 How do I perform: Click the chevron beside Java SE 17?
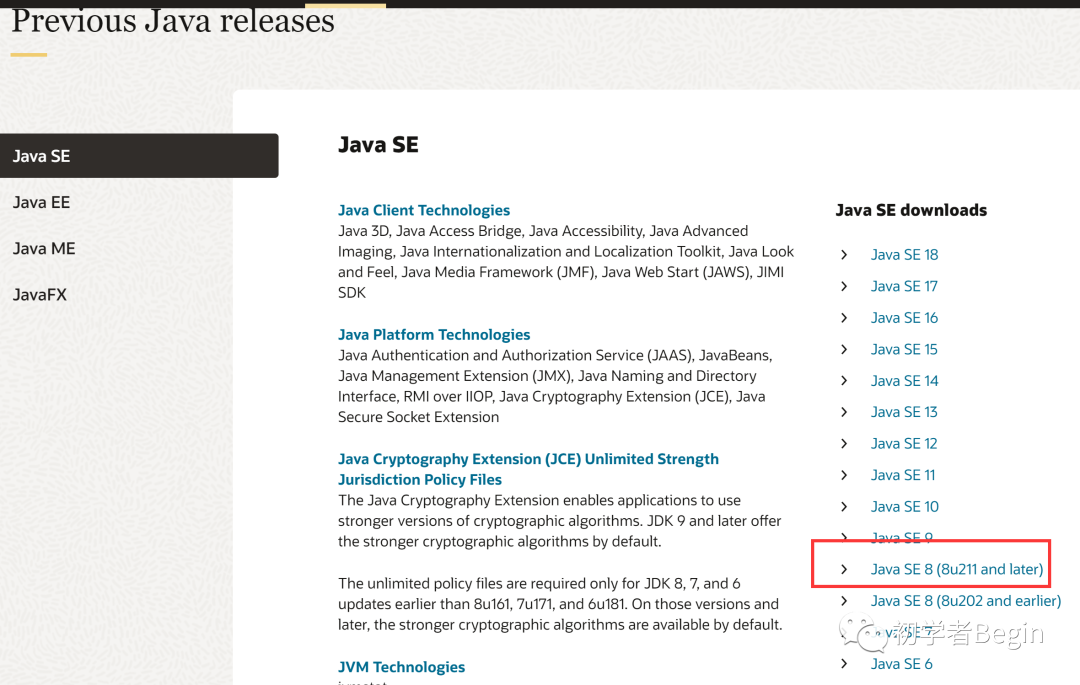tap(844, 286)
